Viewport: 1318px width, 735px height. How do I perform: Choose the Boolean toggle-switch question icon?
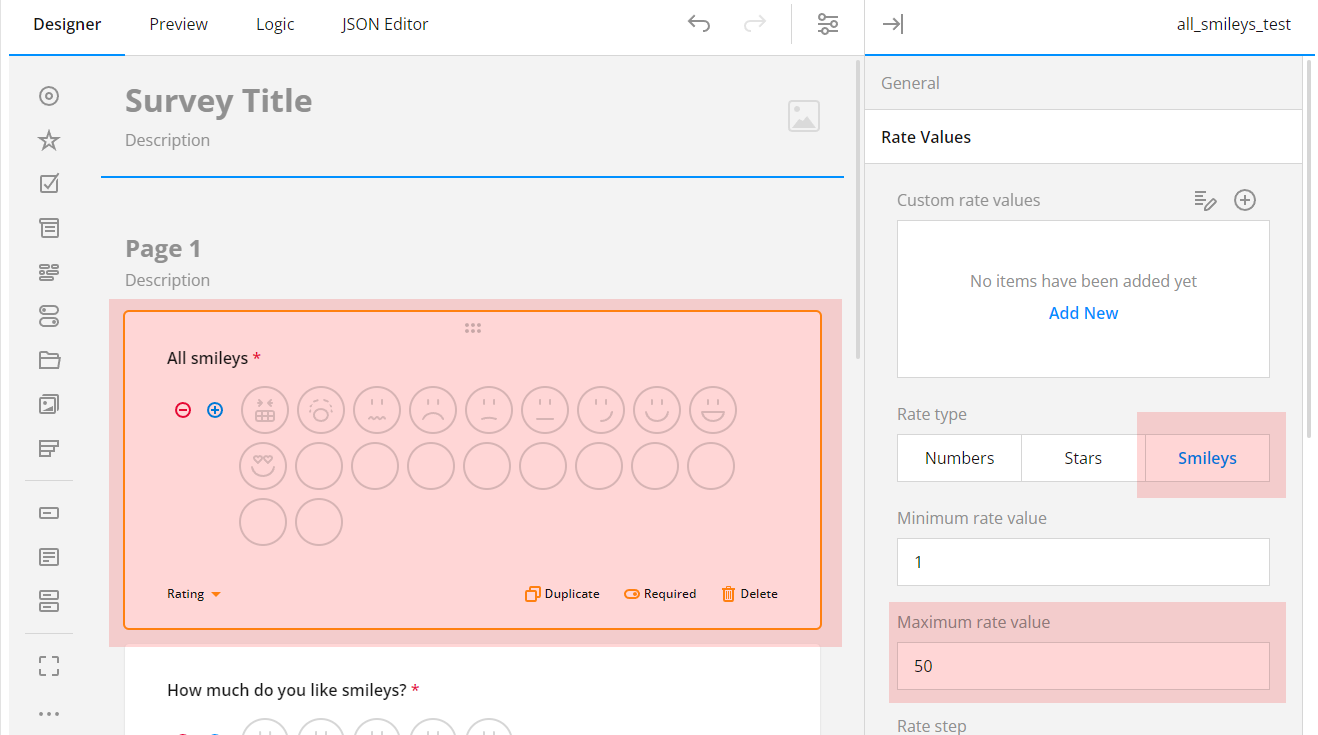tap(48, 315)
